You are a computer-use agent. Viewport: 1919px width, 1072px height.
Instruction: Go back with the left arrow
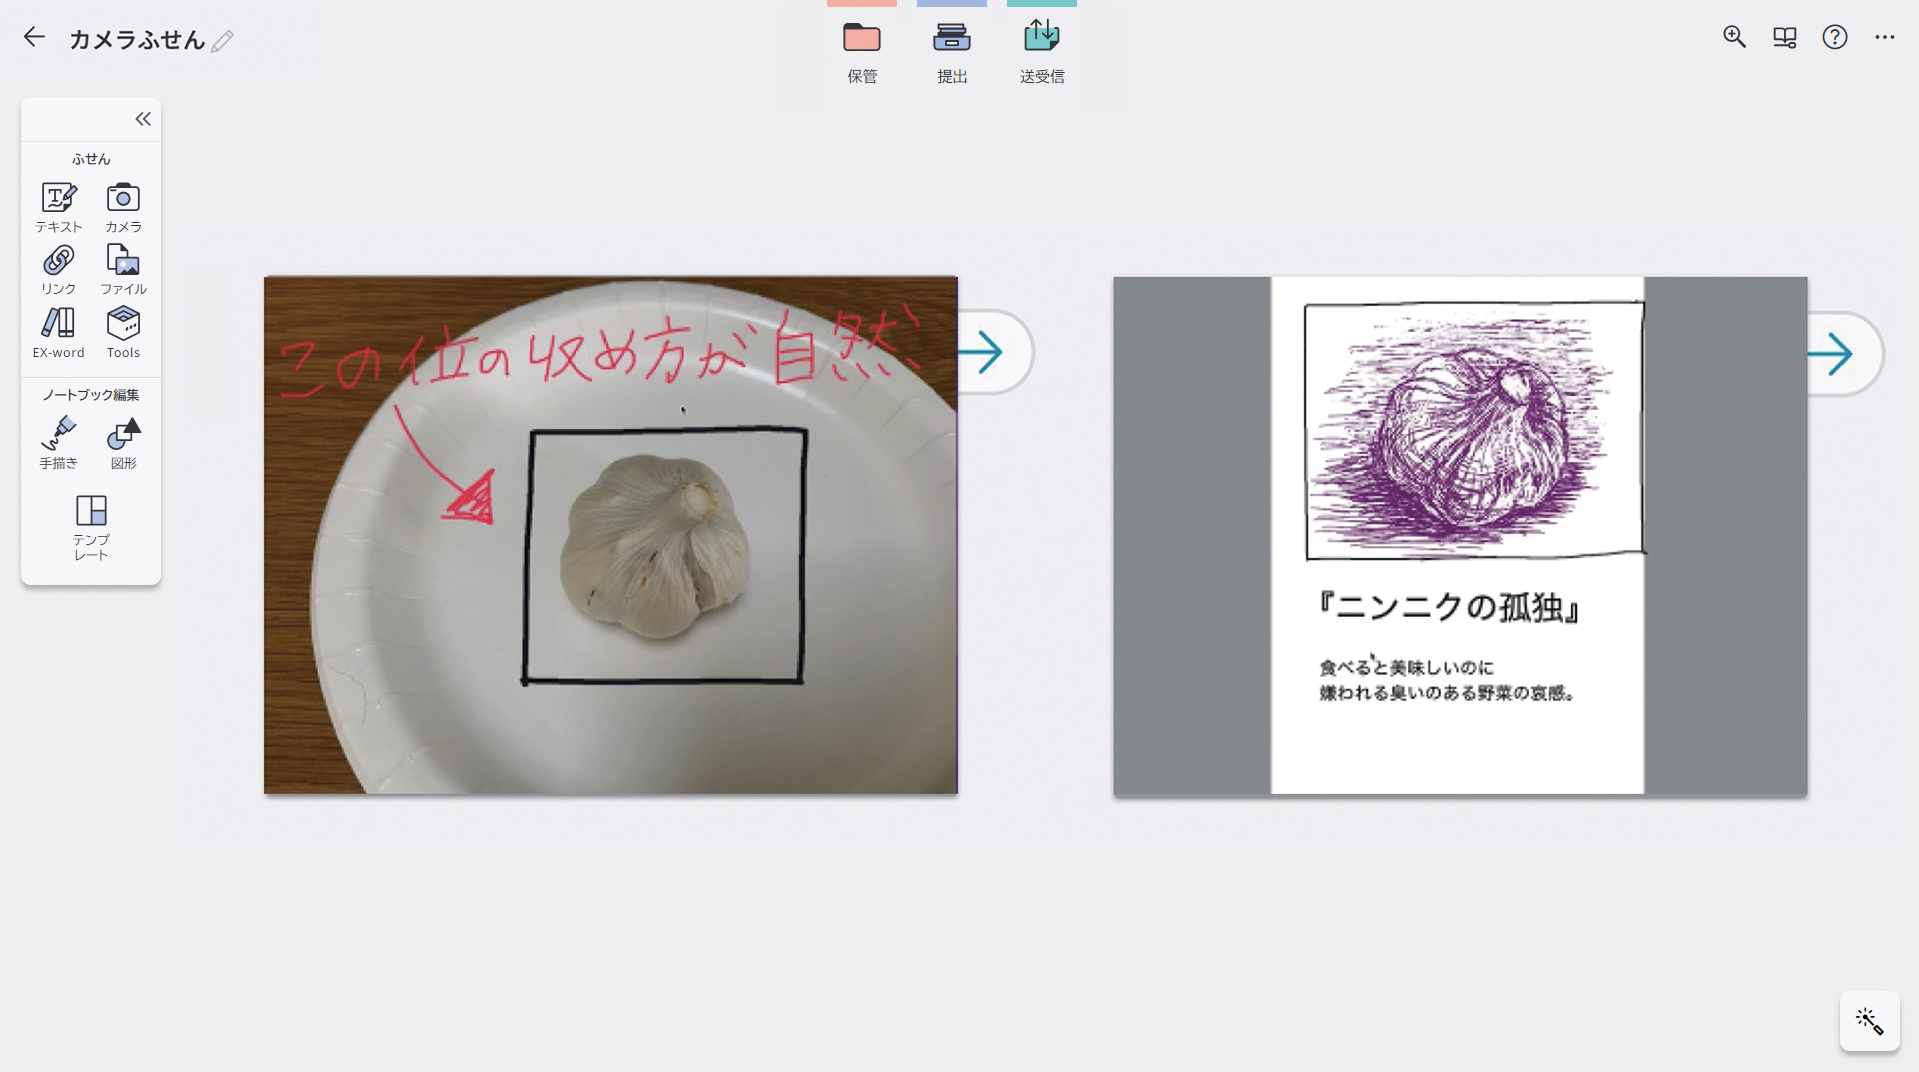pyautogui.click(x=34, y=38)
